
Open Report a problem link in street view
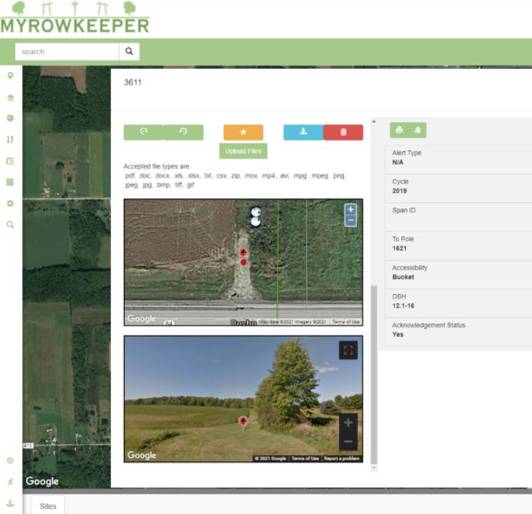pyautogui.click(x=342, y=459)
